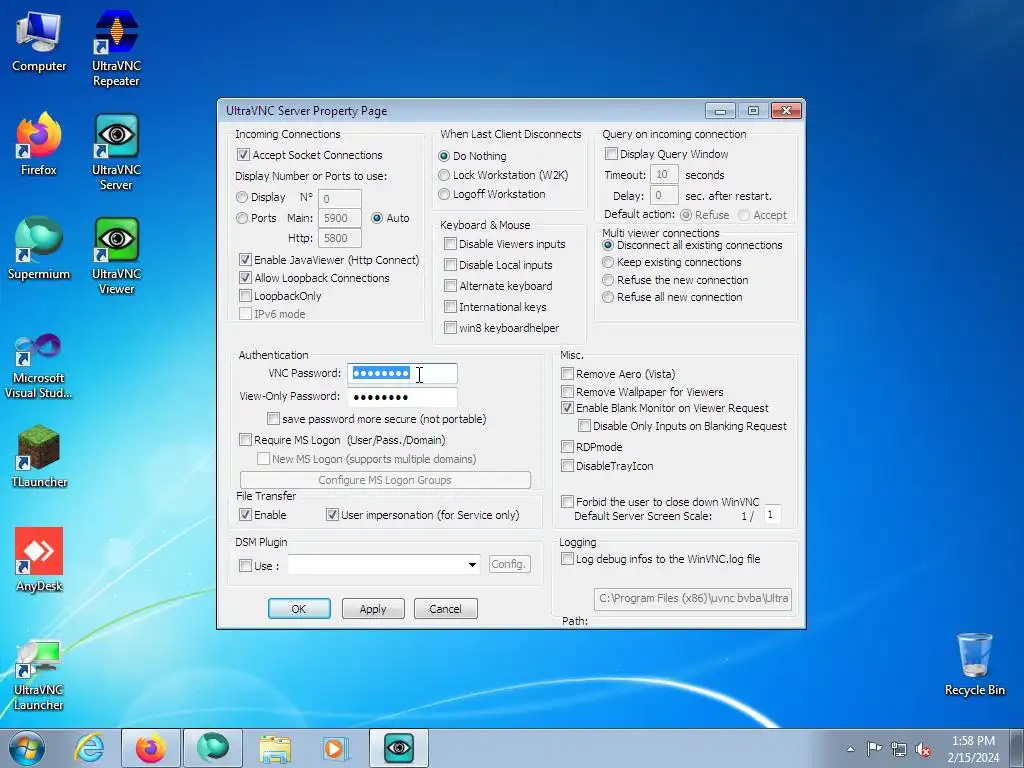Check RDPmode option

(568, 447)
